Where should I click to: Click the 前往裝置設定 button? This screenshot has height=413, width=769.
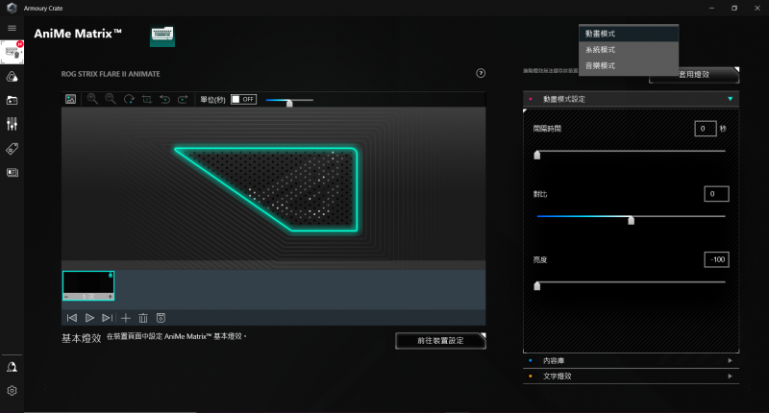click(440, 340)
